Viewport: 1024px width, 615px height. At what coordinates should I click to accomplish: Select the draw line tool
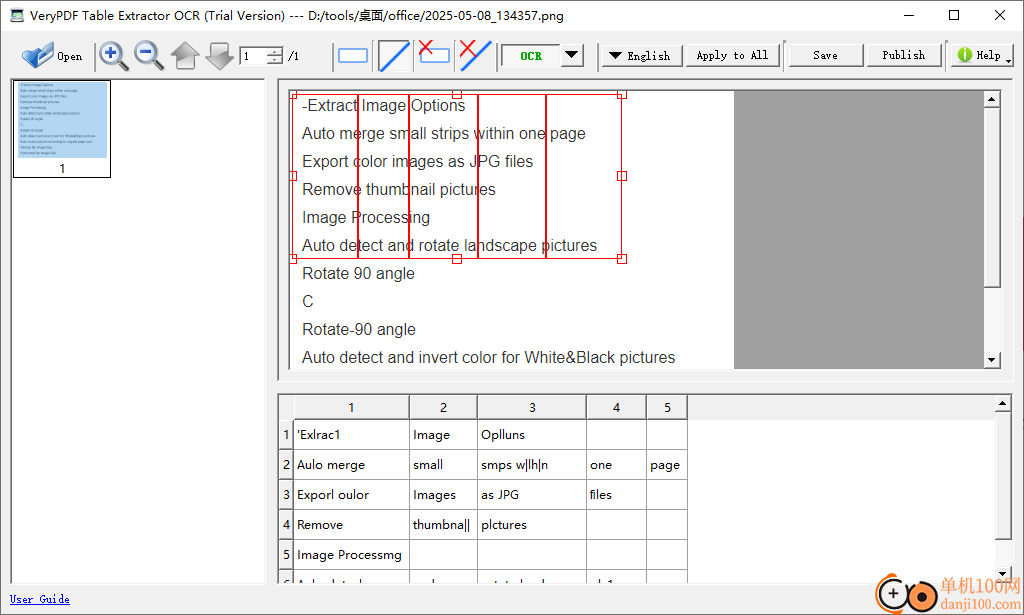click(x=394, y=55)
